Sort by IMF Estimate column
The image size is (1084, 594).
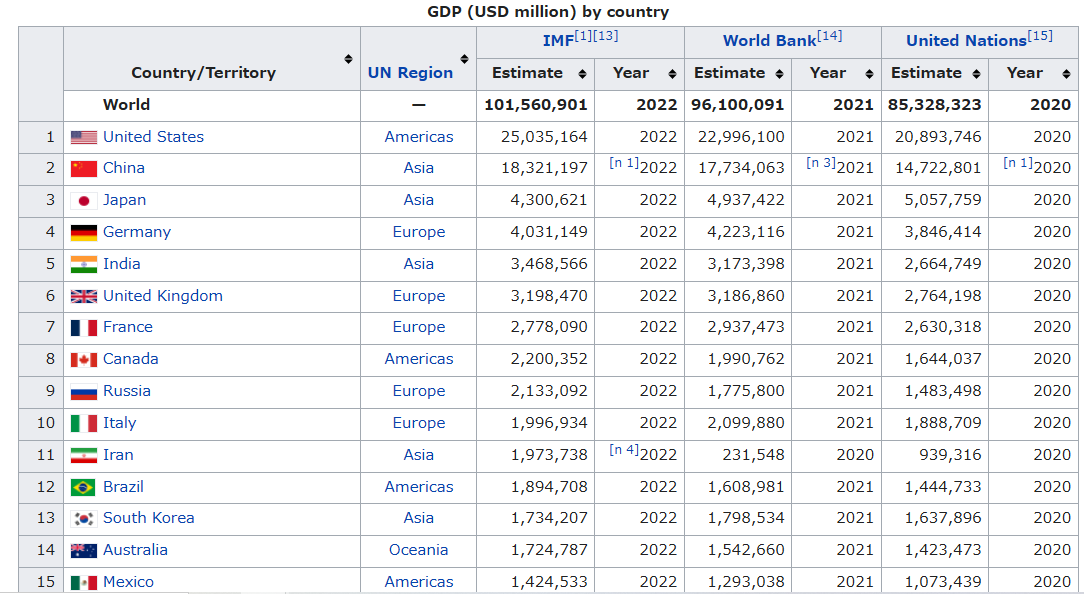coord(583,74)
